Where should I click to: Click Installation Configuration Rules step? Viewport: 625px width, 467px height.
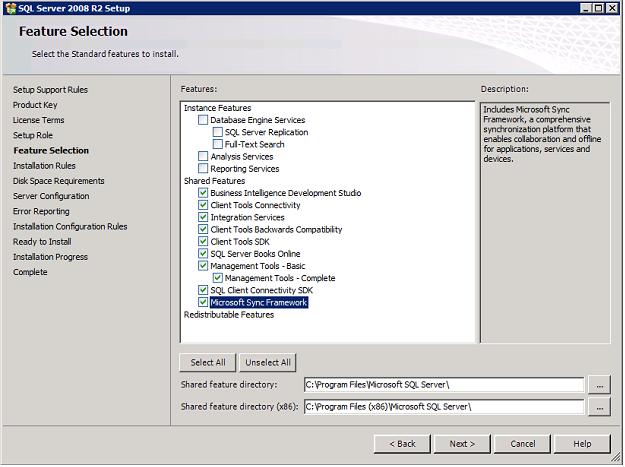(x=70, y=226)
